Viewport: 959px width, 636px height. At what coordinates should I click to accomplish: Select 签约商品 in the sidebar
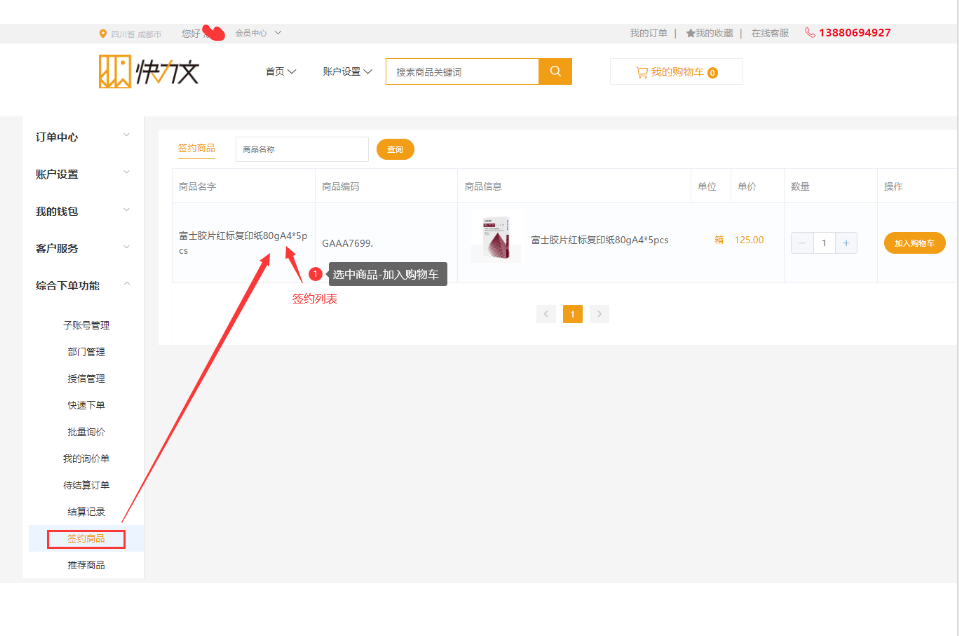(x=86, y=539)
